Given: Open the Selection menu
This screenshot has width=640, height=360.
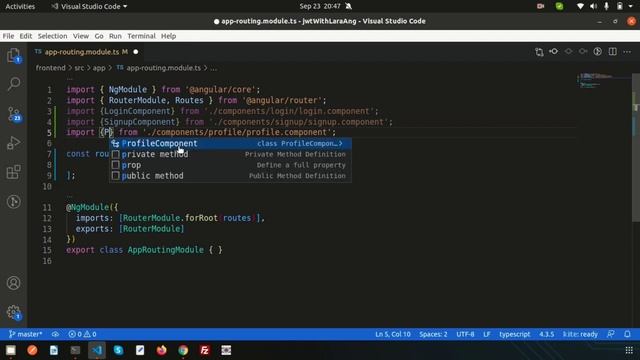Looking at the screenshot, I should (52, 36).
